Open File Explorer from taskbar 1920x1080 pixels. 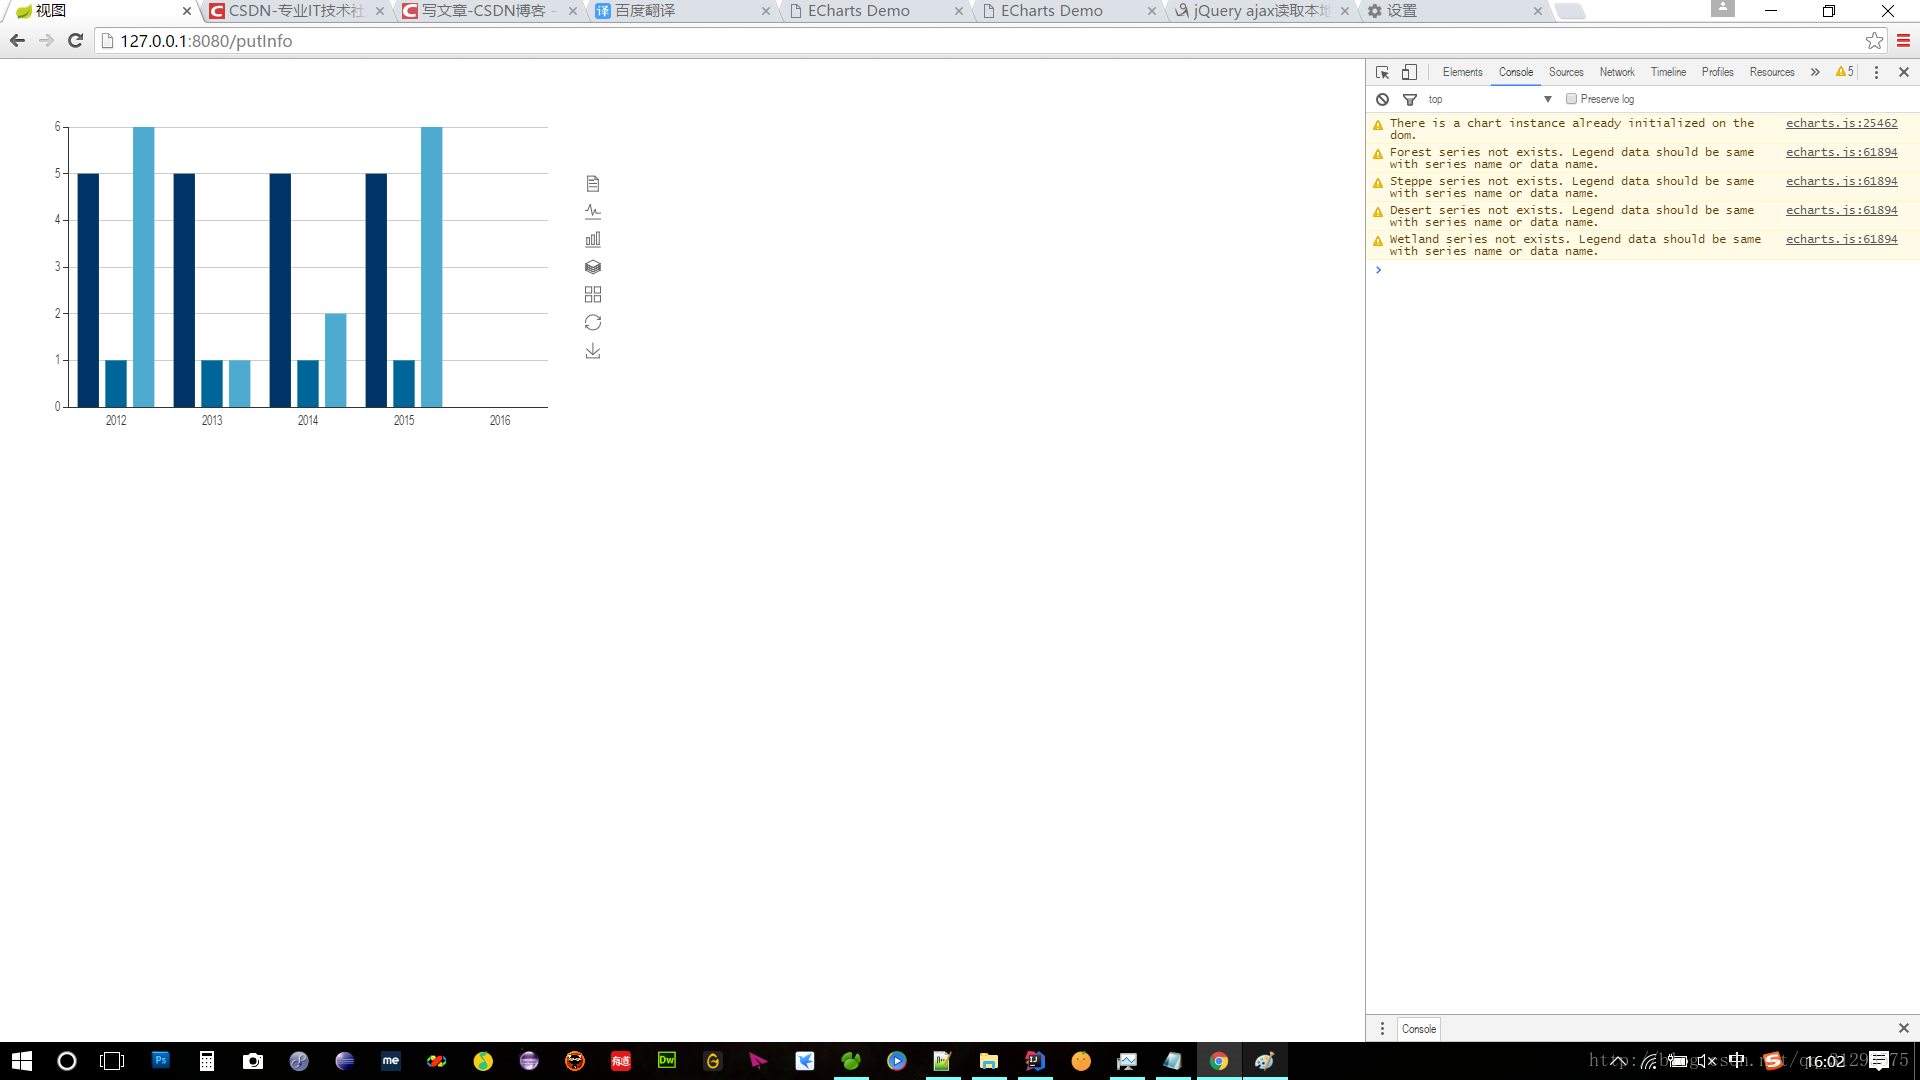click(x=989, y=1061)
